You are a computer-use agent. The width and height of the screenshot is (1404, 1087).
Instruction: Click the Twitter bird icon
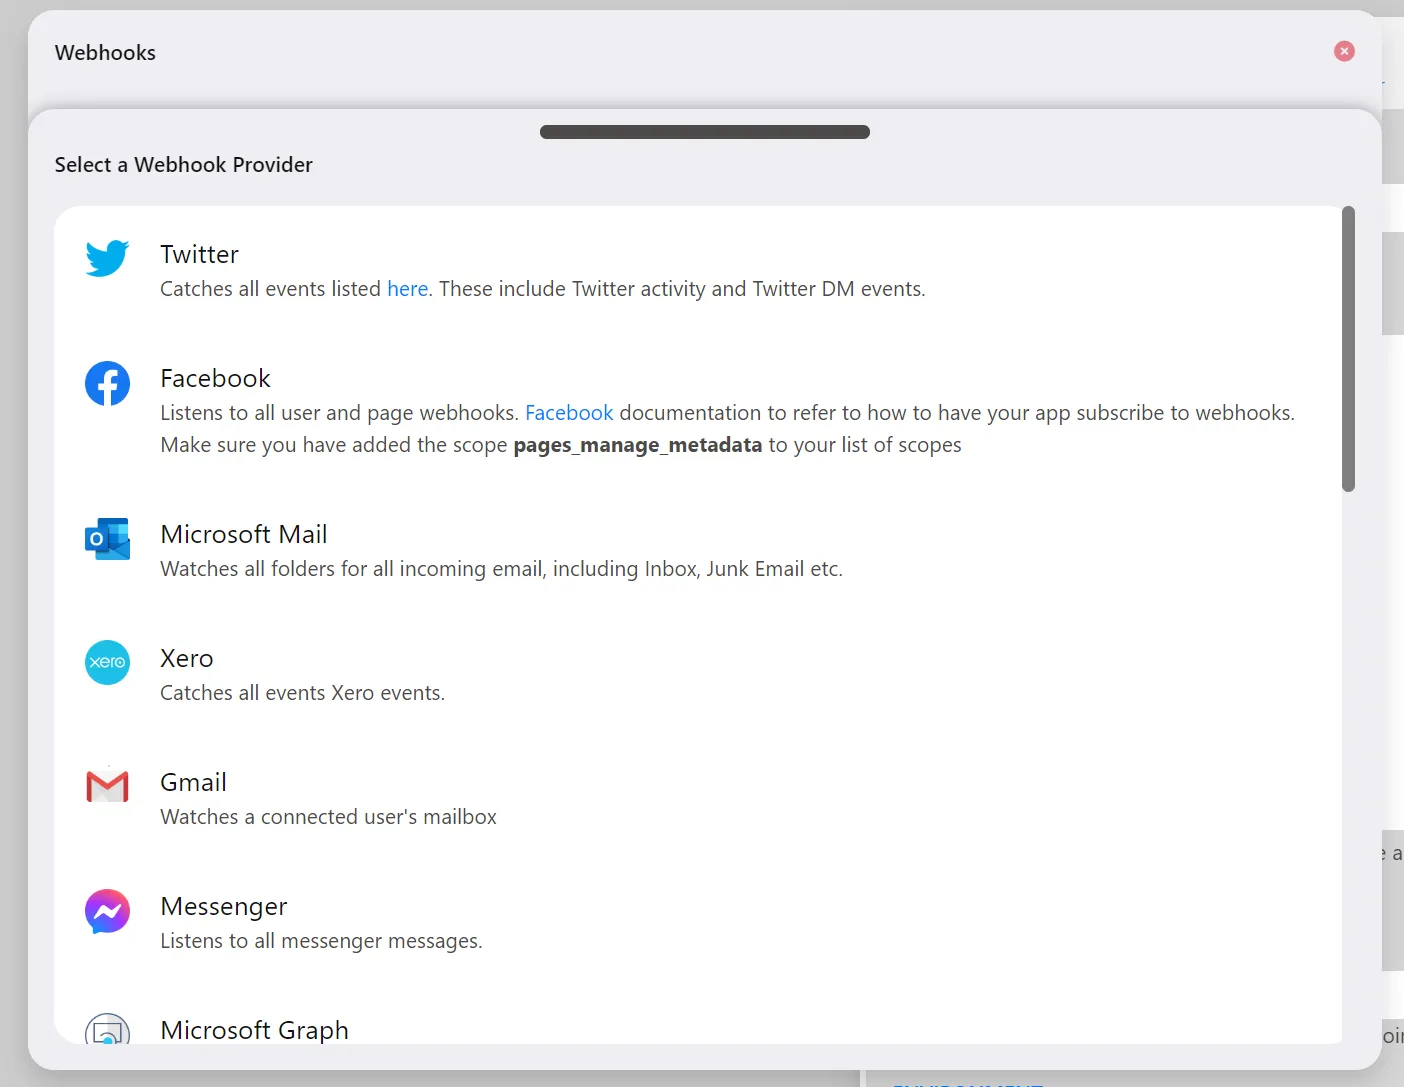107,258
